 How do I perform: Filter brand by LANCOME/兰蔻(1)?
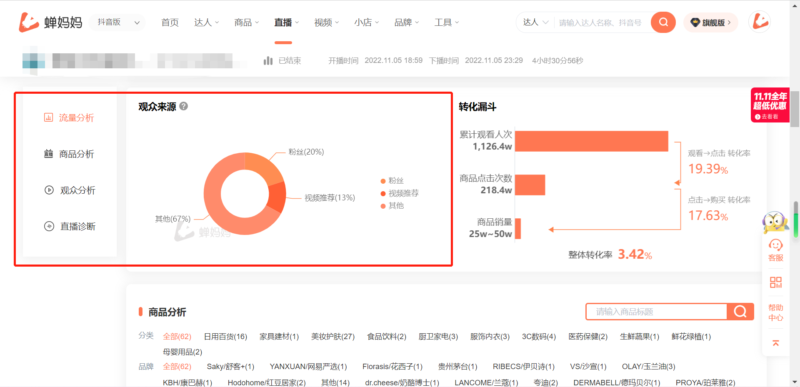pos(485,382)
